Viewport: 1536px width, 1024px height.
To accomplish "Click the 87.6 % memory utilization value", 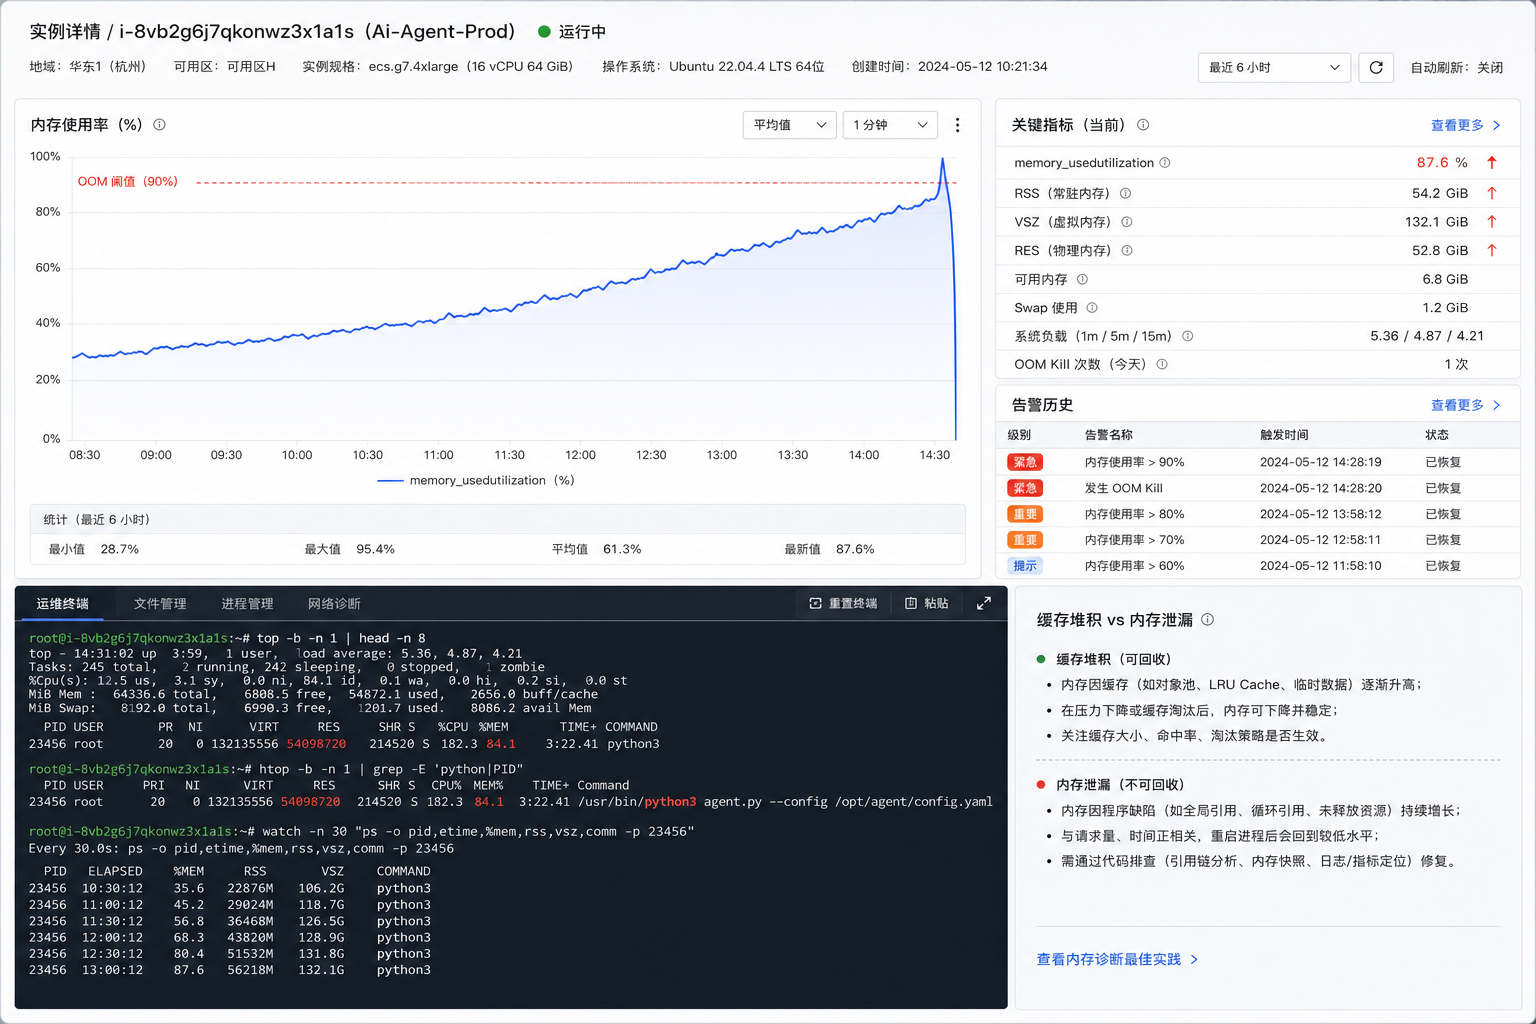I will (x=1442, y=162).
